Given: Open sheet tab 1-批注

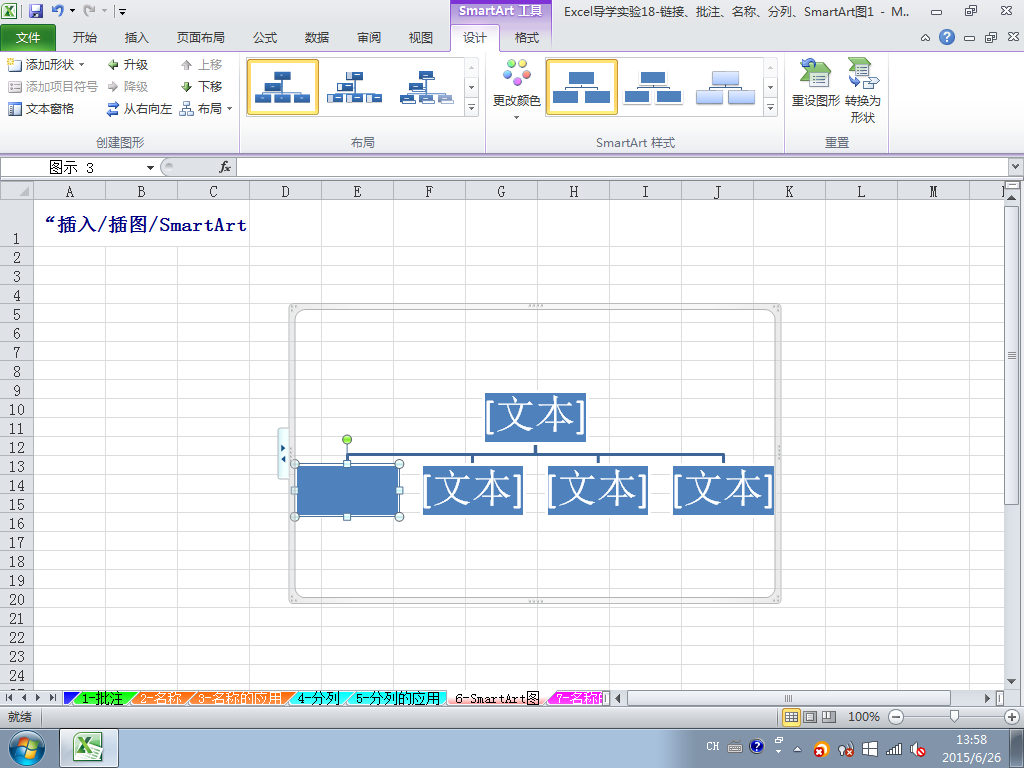Looking at the screenshot, I should click(101, 698).
